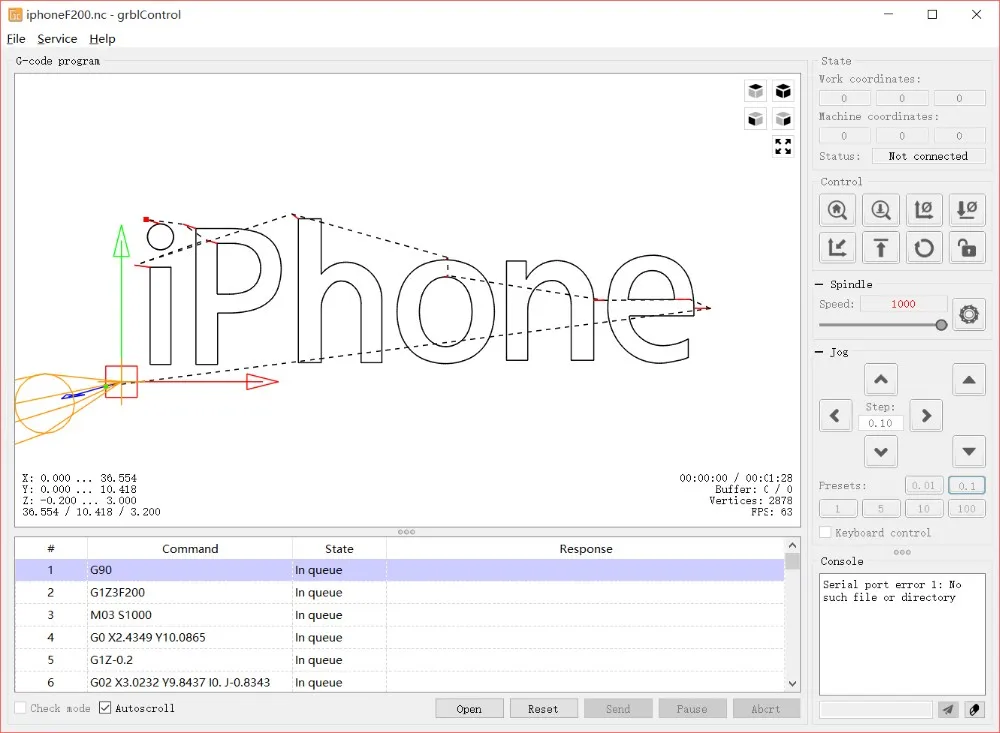Open the File menu
The height and width of the screenshot is (733, 1000).
click(16, 39)
